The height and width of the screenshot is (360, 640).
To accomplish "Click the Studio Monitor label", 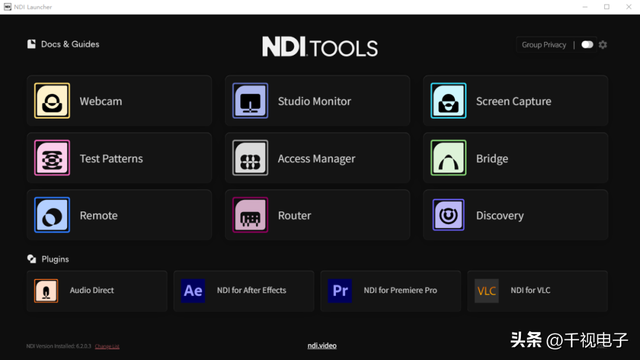I will pyautogui.click(x=314, y=101).
